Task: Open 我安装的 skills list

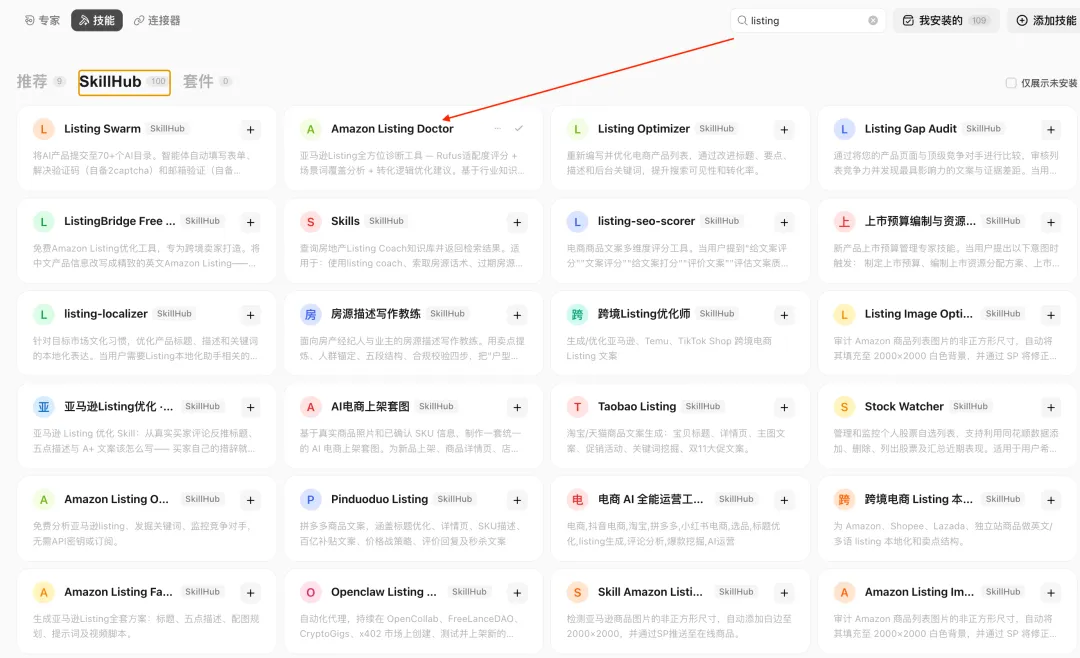Action: (x=946, y=21)
